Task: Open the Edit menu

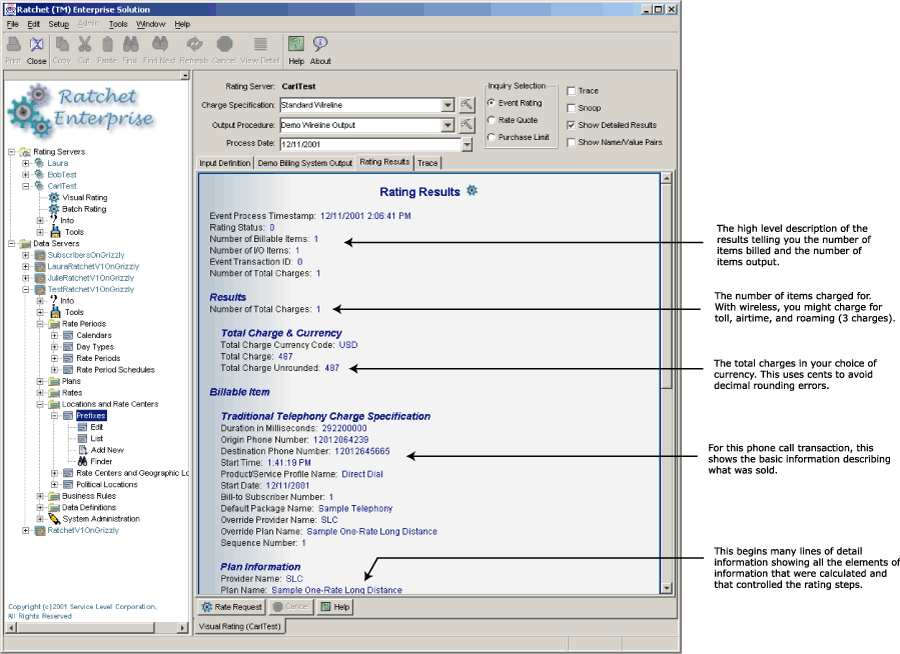Action: 34,24
